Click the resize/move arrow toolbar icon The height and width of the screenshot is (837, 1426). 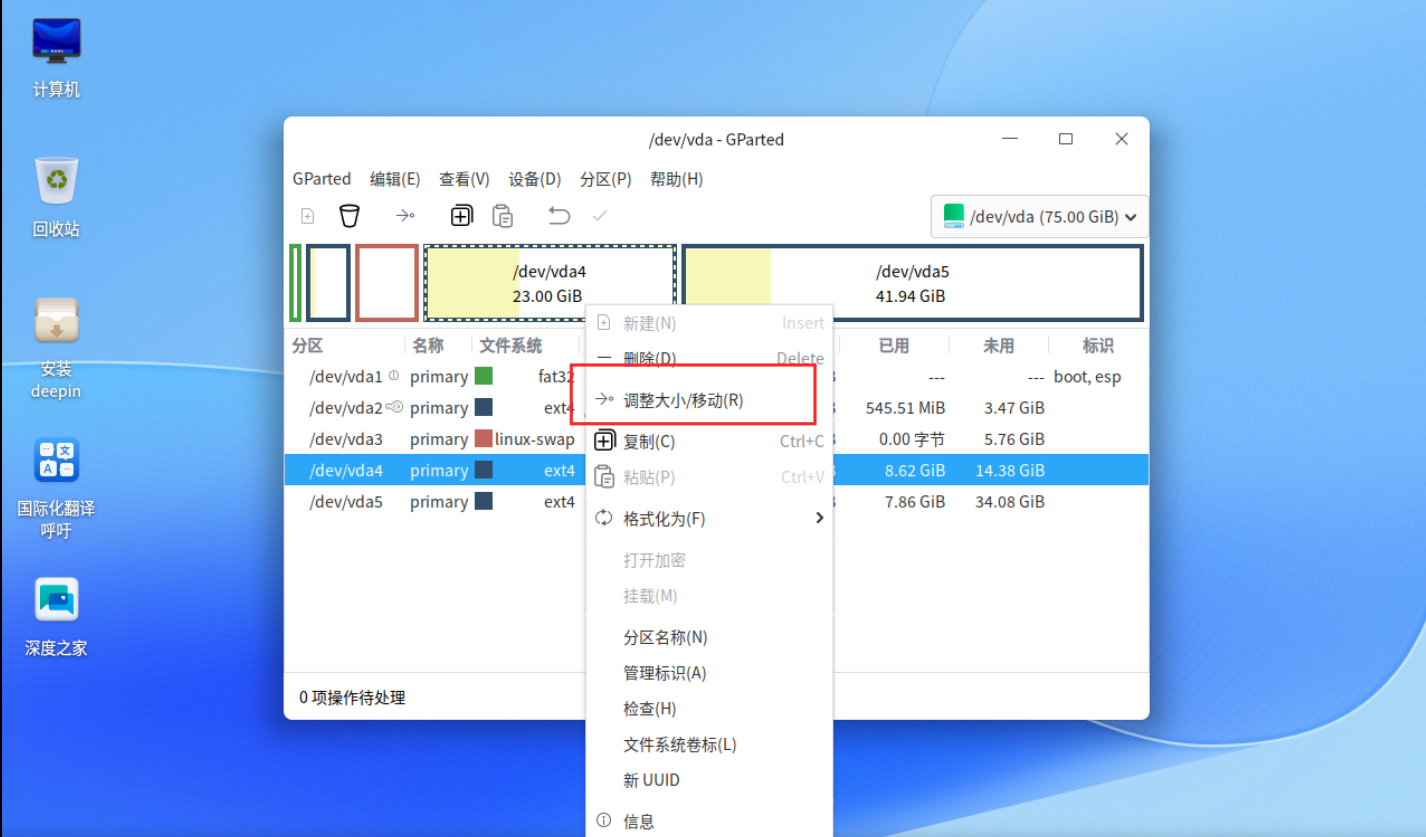click(405, 215)
